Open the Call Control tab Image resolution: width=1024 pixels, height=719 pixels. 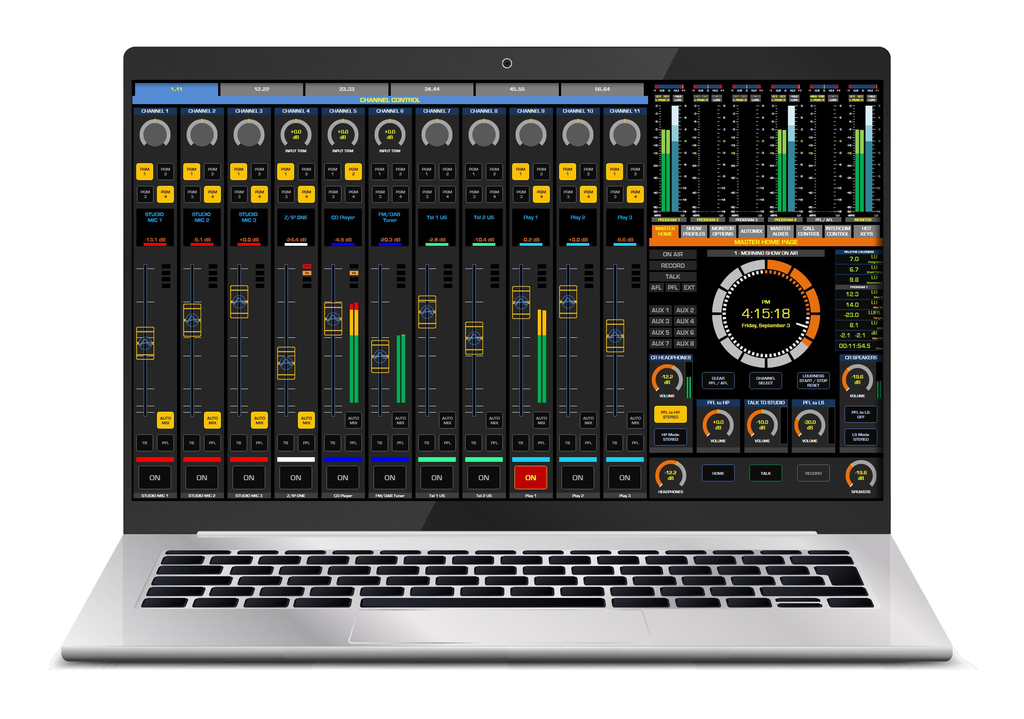click(x=808, y=231)
